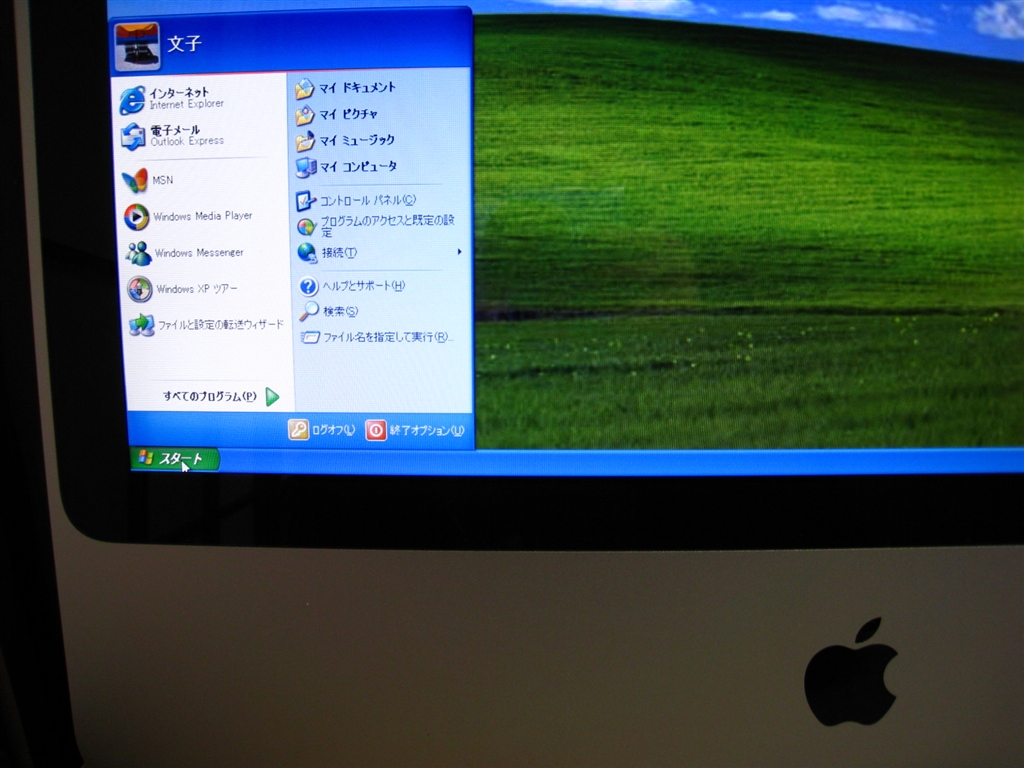1024x768 pixels.
Task: Click the ログオフ(L) button label
Action: pos(333,430)
